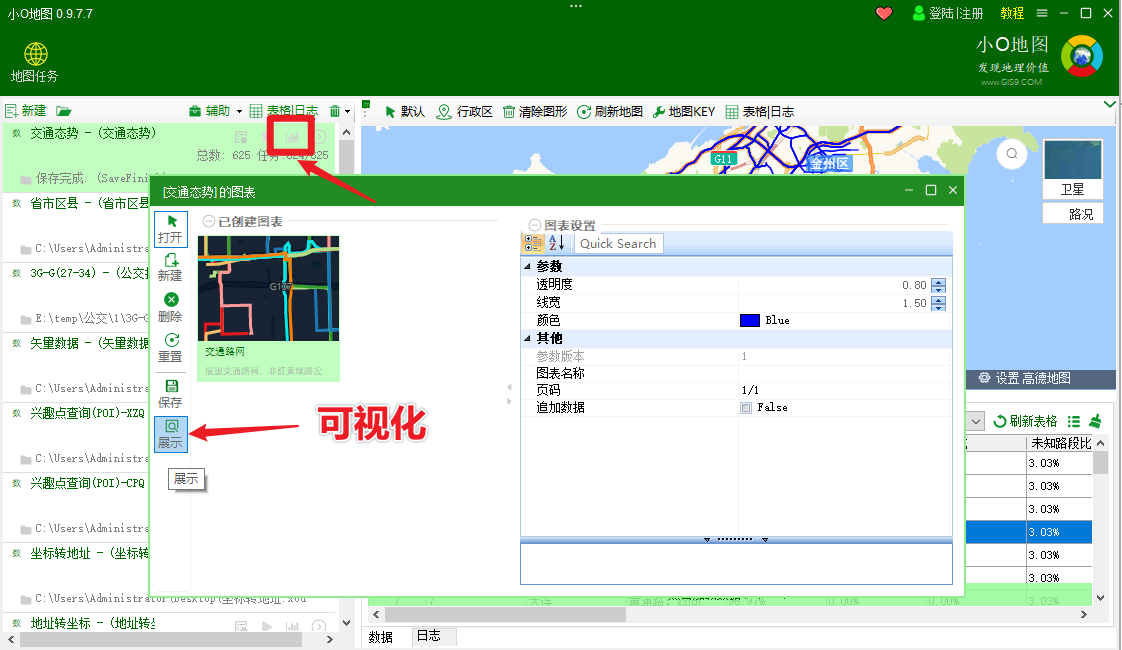This screenshot has height=650, width=1122.
Task: Click the settings-list icon on the 交通态势 row
Action: [241, 137]
